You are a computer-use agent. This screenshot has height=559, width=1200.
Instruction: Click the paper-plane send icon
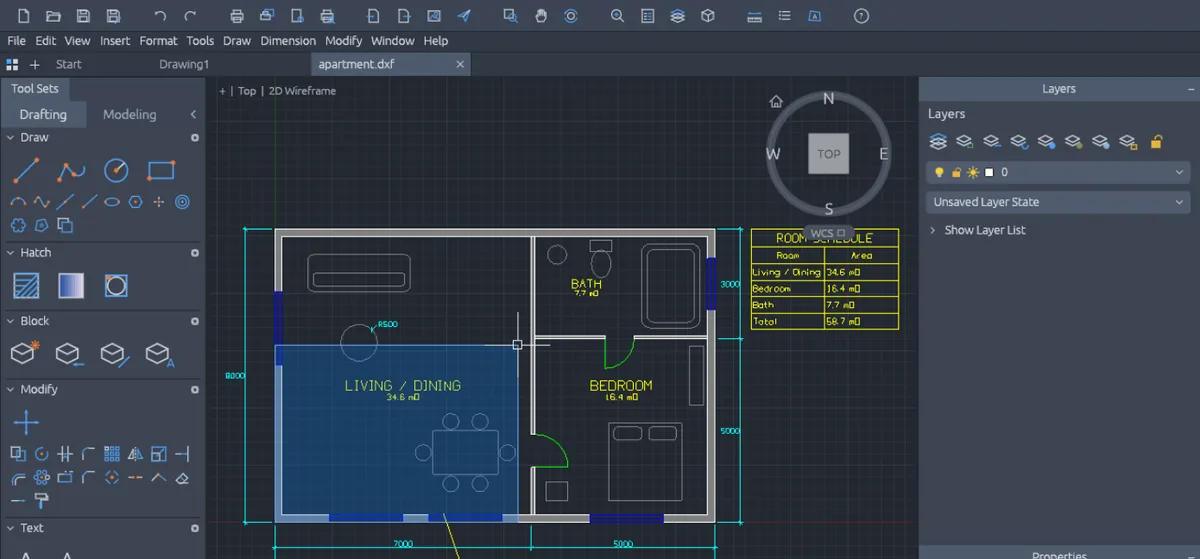pyautogui.click(x=464, y=16)
